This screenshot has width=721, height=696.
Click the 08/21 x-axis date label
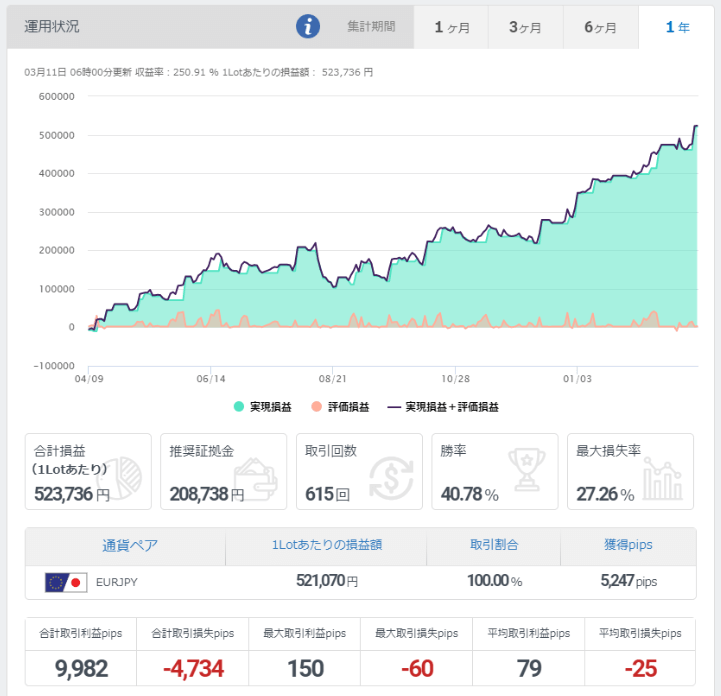332,379
